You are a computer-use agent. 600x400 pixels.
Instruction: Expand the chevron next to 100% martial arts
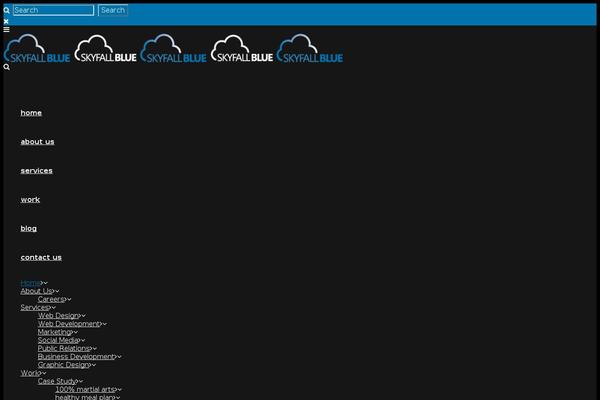tap(120, 390)
